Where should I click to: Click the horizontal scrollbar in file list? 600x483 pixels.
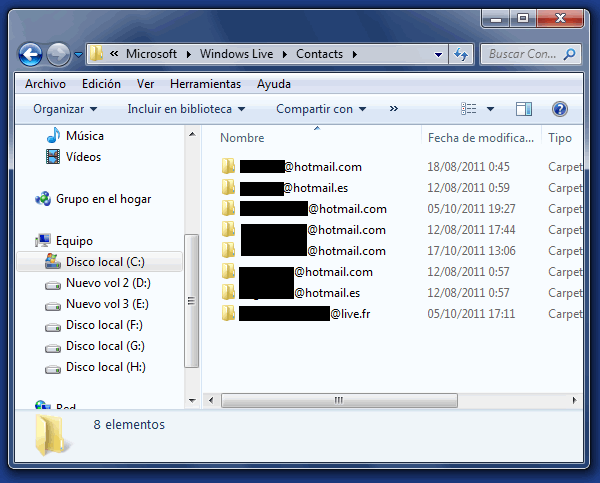tap(340, 399)
